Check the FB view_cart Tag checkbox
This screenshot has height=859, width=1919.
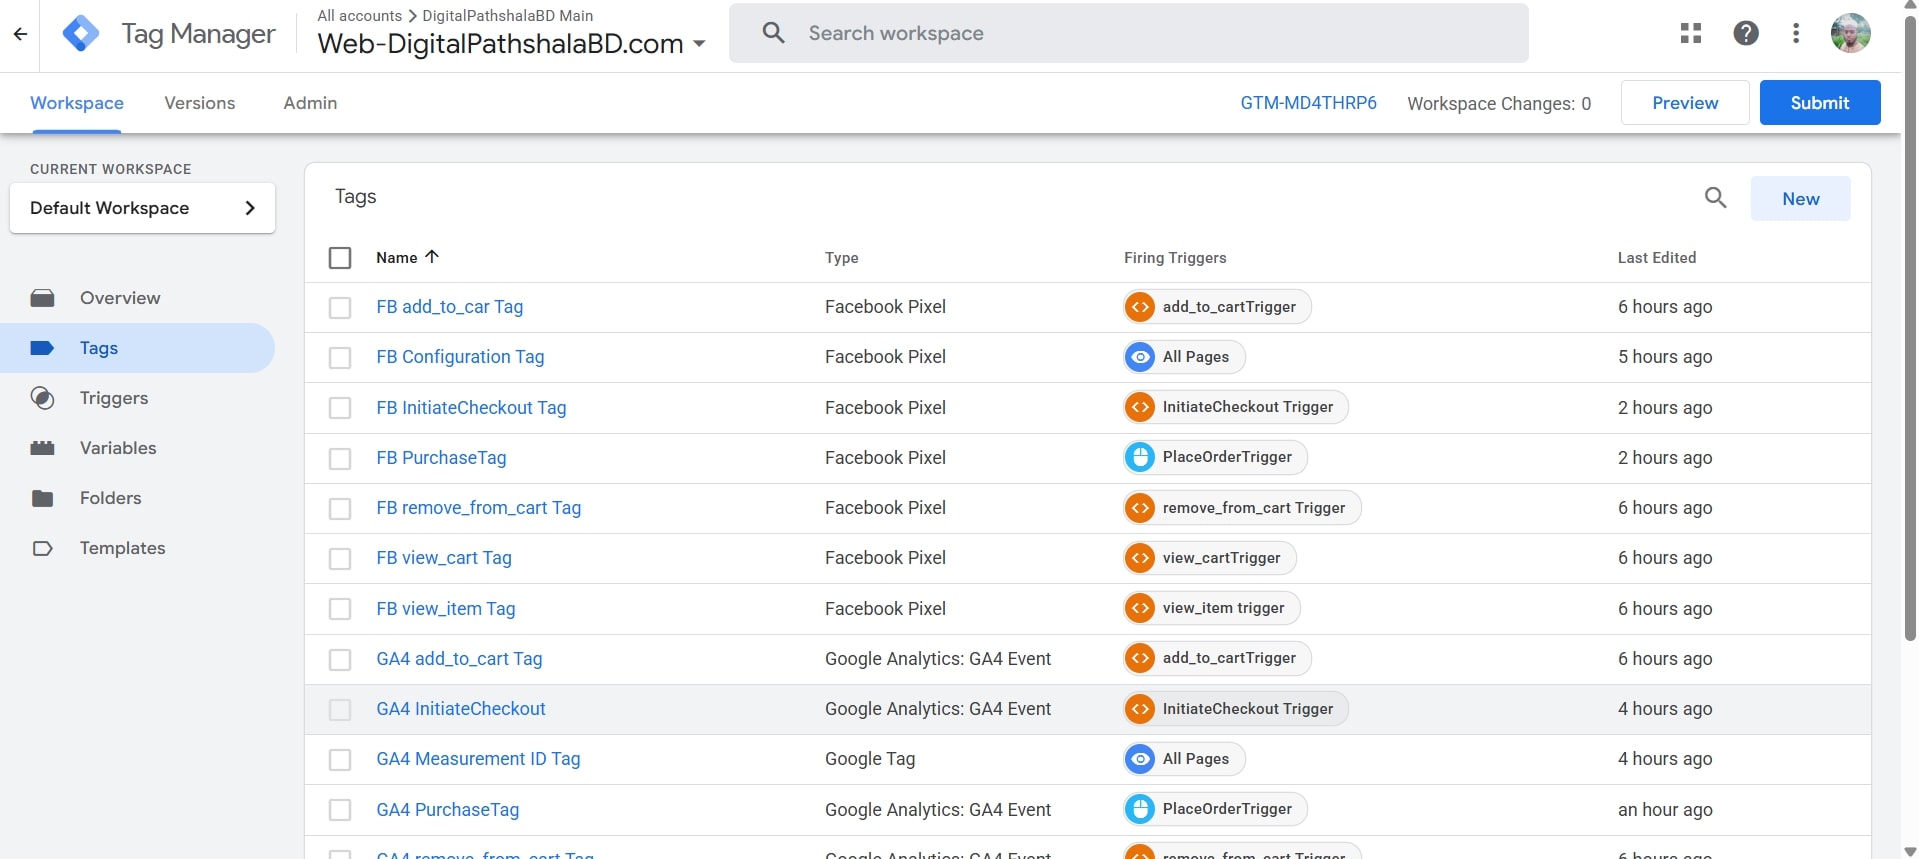(340, 558)
